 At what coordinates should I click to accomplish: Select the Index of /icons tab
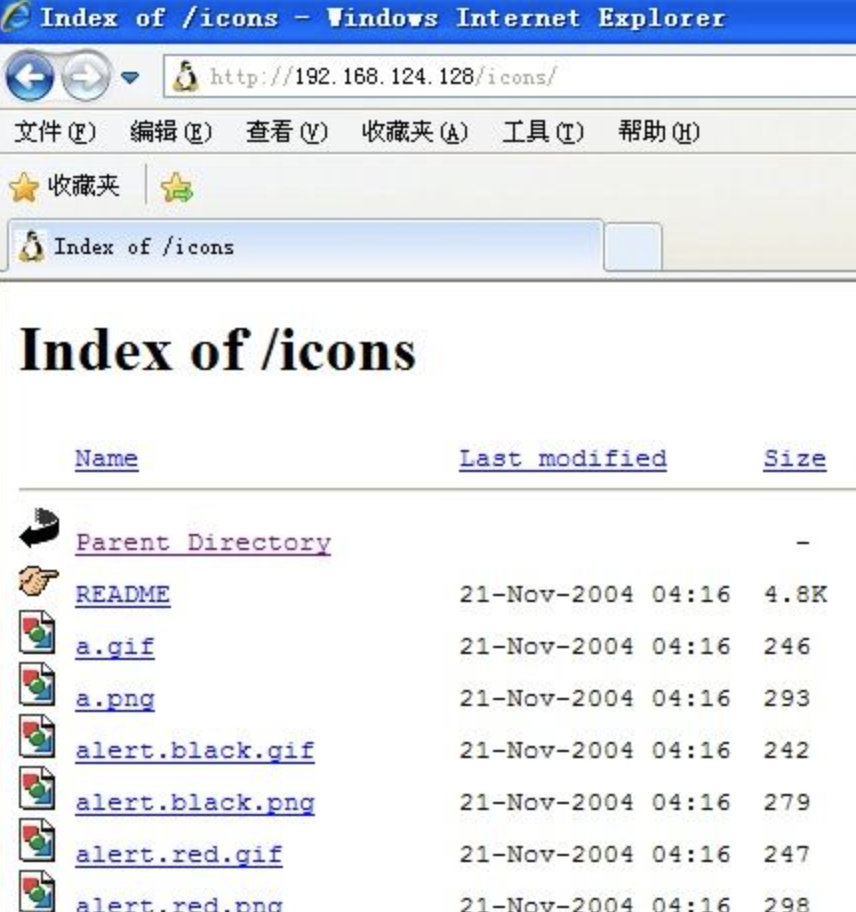[x=306, y=247]
